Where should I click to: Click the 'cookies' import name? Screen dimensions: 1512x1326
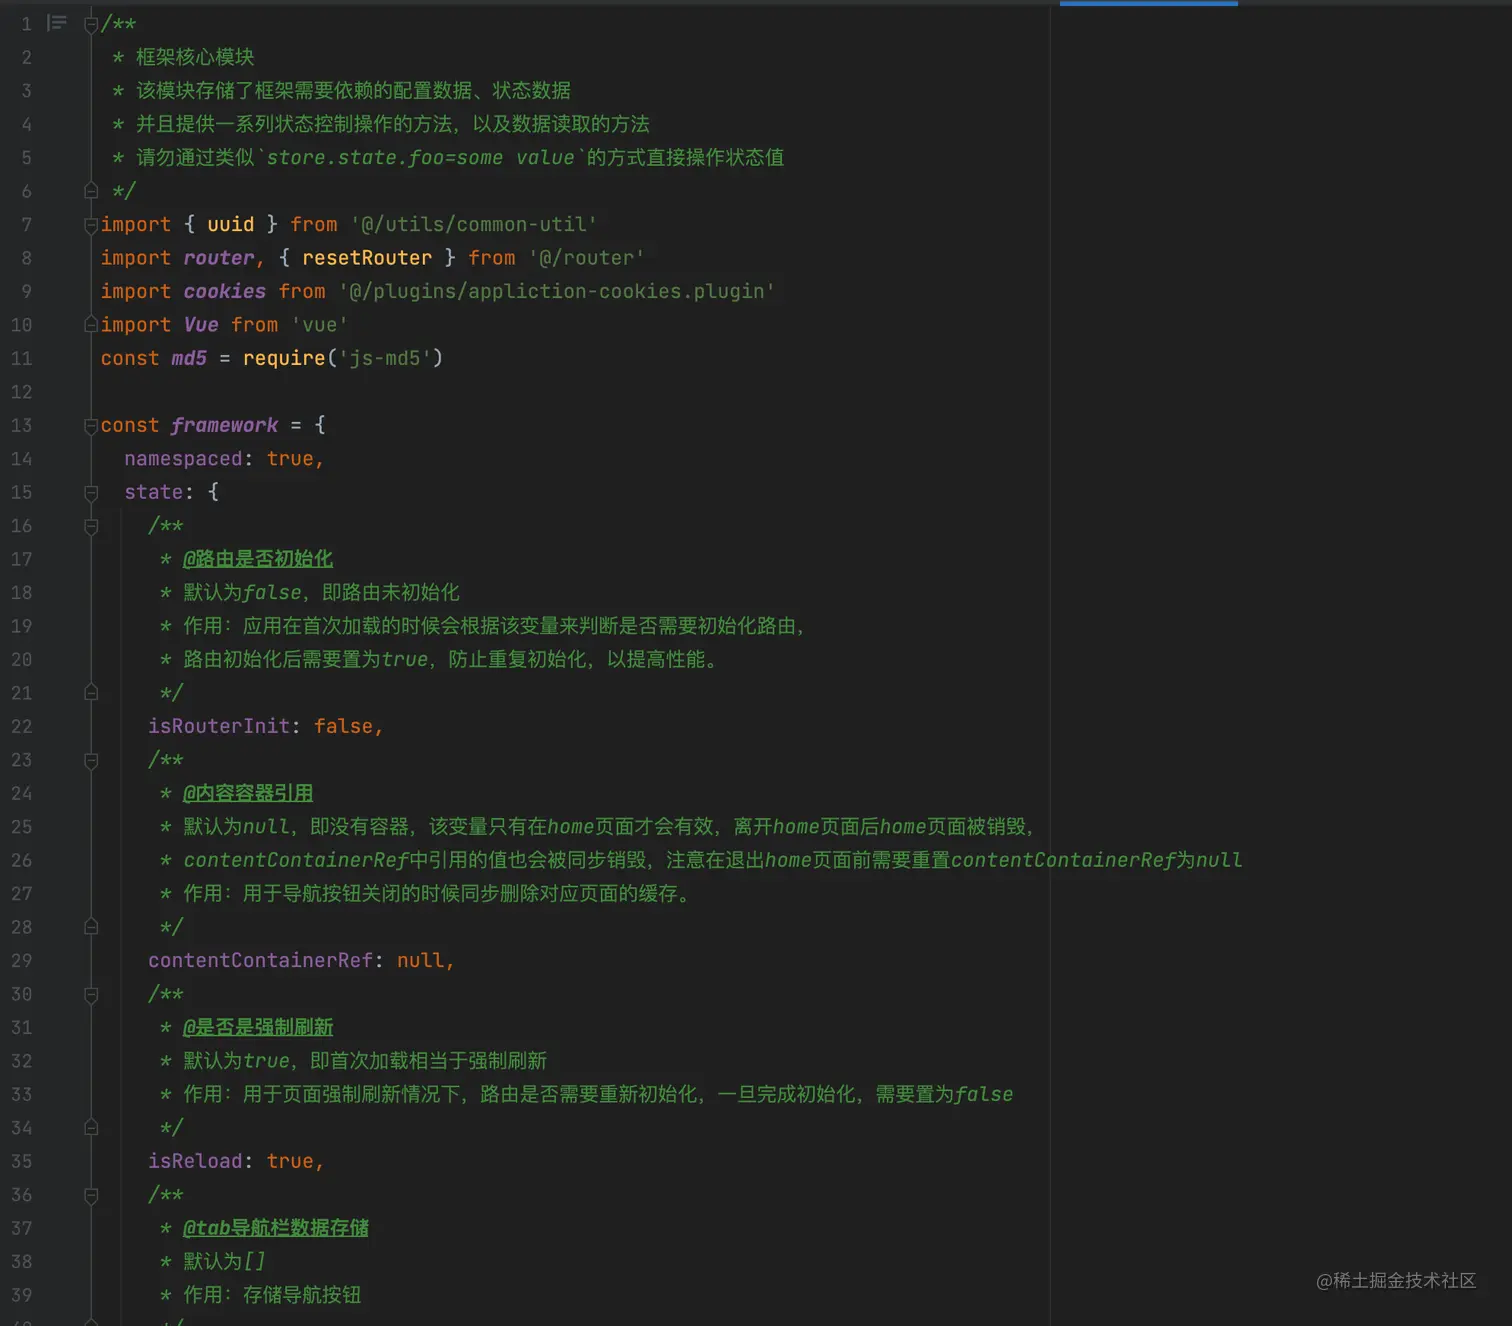tap(225, 291)
